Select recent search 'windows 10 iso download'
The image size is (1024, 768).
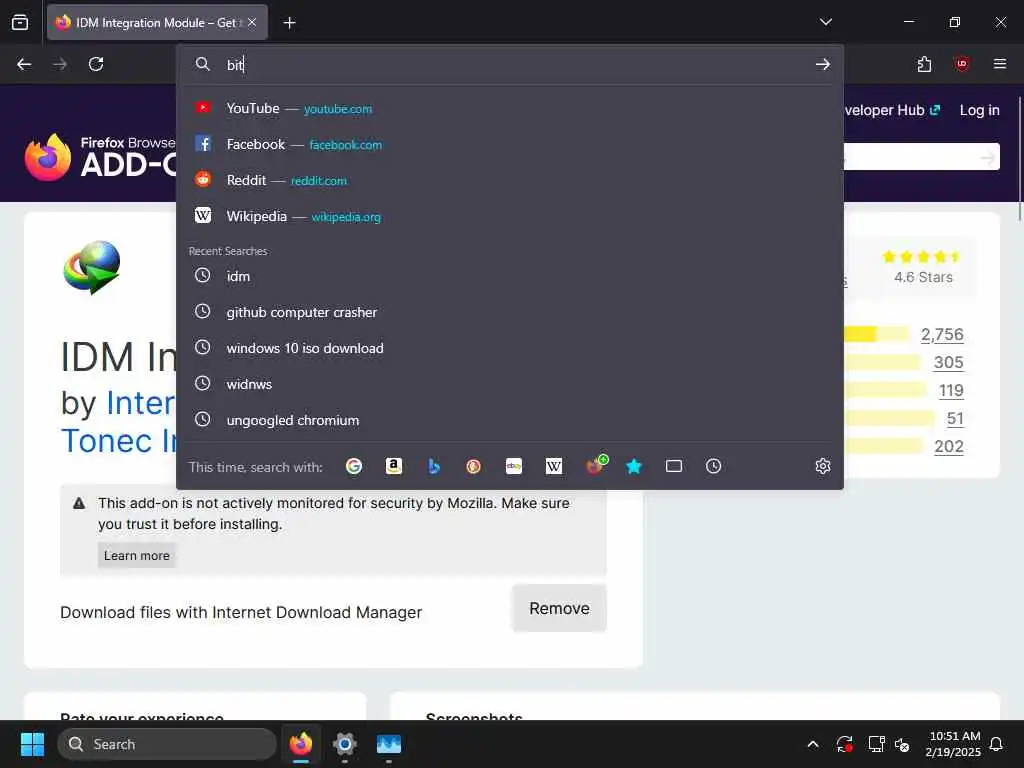click(509, 348)
